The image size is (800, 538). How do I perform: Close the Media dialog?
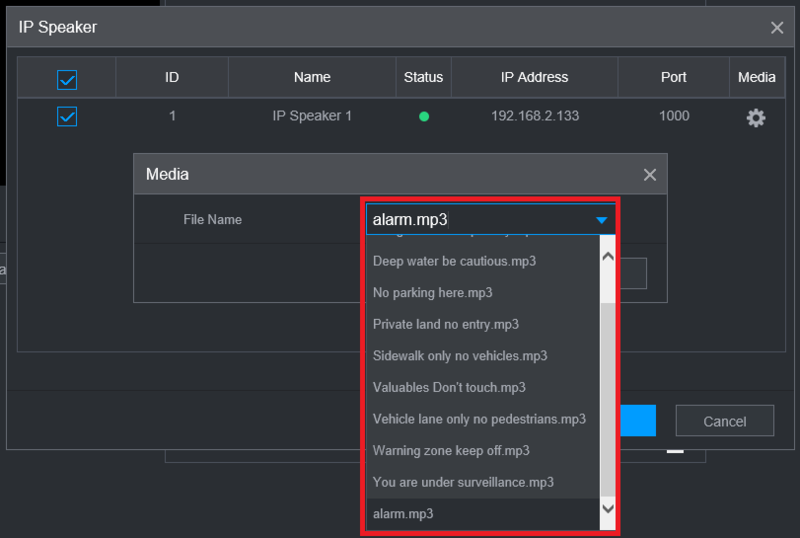(x=650, y=175)
